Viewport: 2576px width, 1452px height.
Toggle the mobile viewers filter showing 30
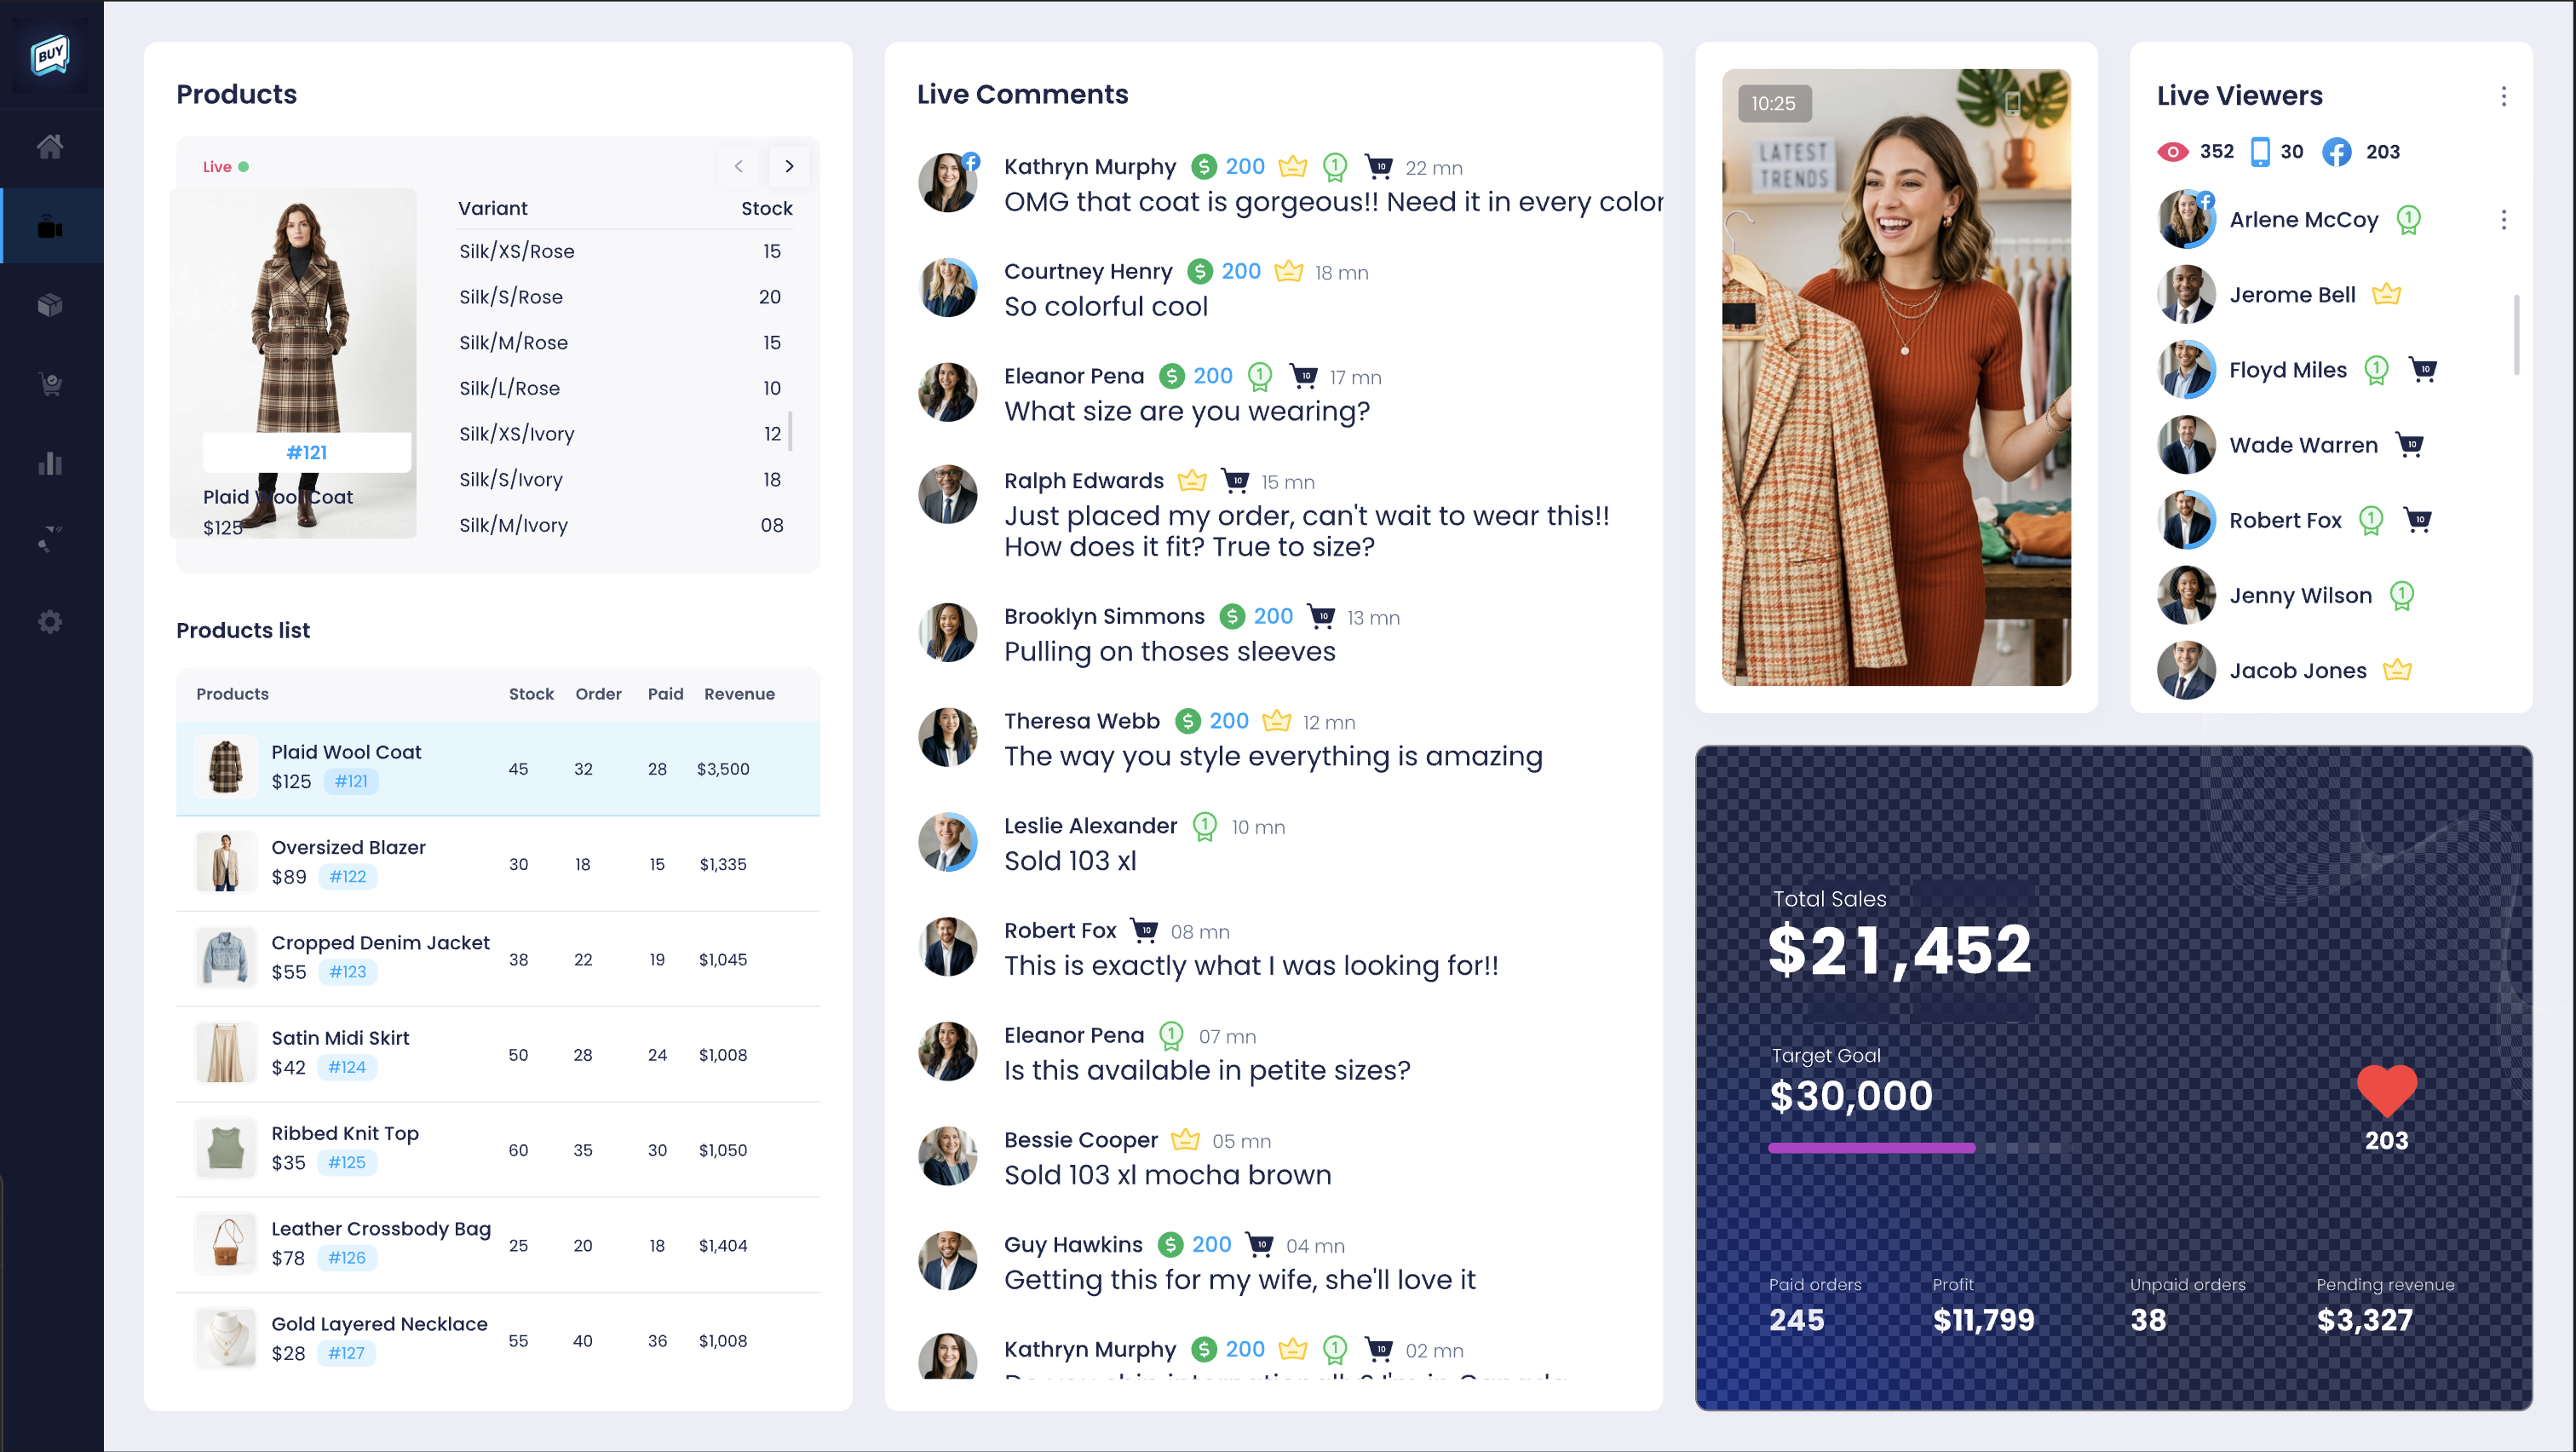[x=2259, y=152]
